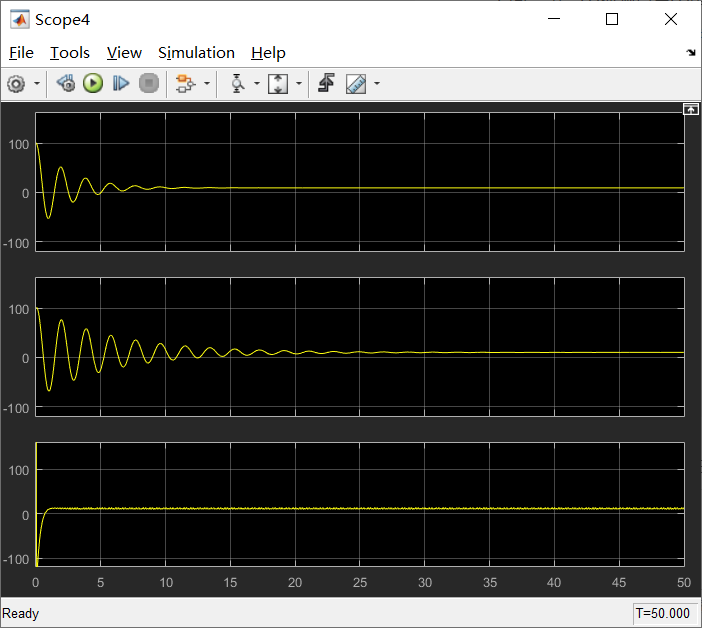Click the Triggers icon
Screen dimensions: 702x628
coord(326,83)
